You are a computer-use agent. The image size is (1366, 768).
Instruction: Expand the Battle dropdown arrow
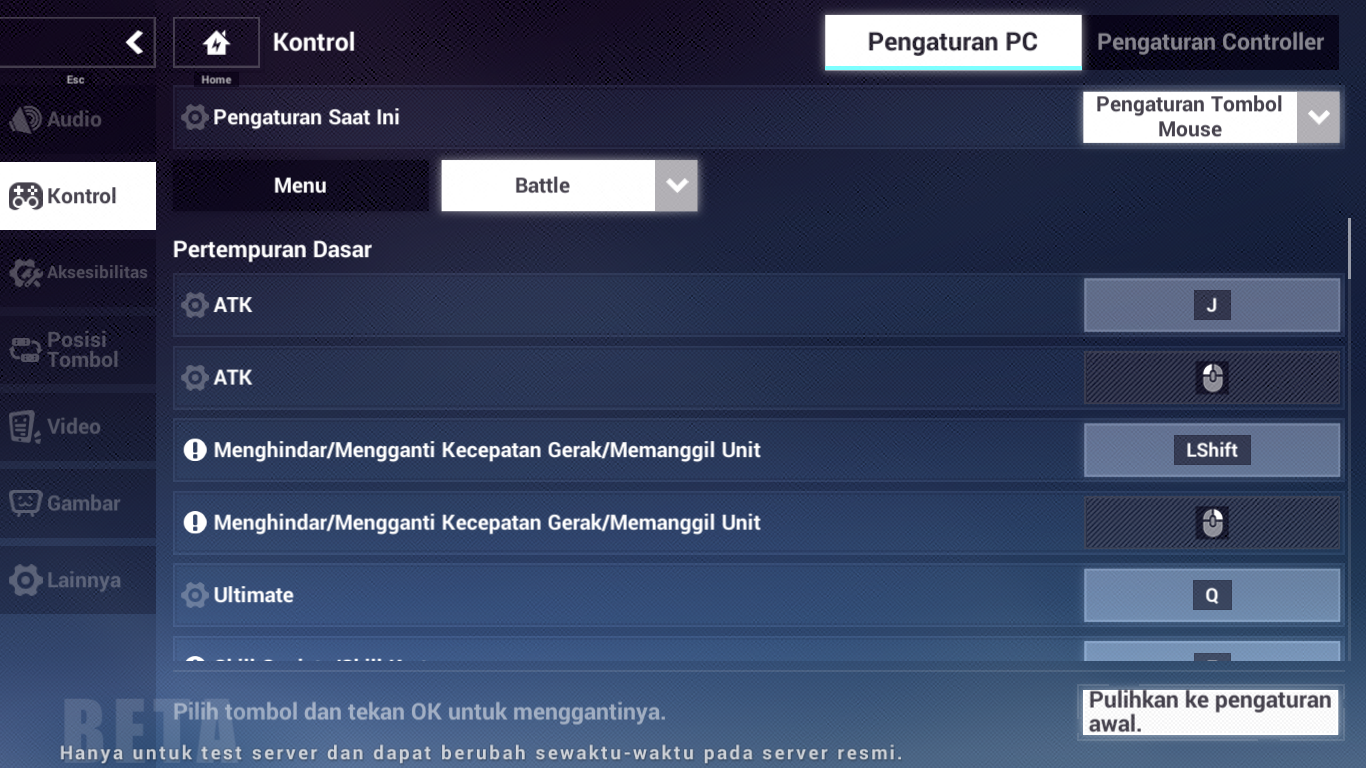[677, 186]
